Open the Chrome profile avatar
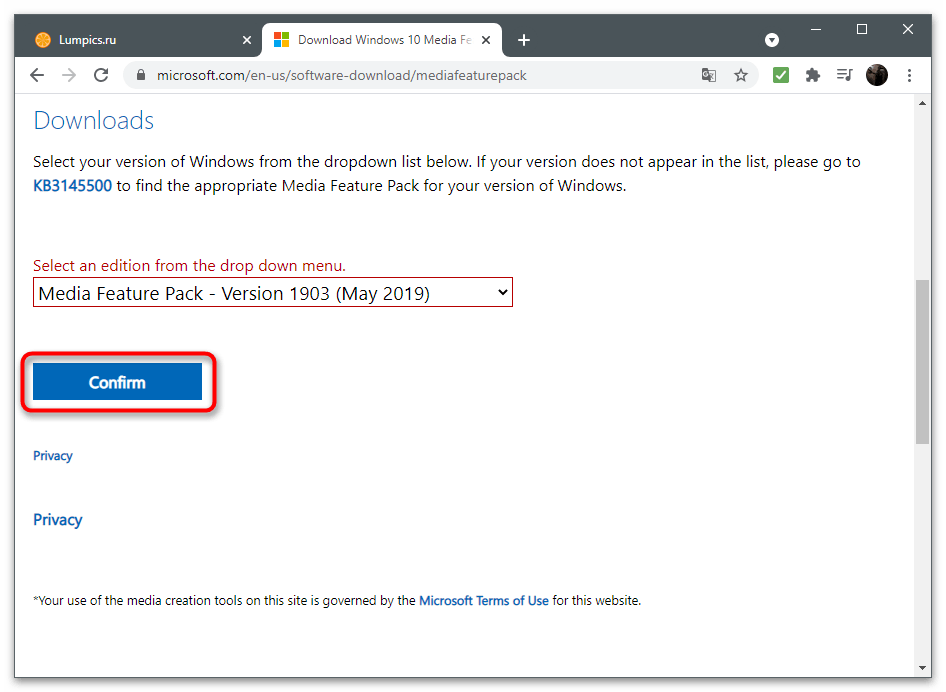This screenshot has height=692, width=946. click(877, 75)
